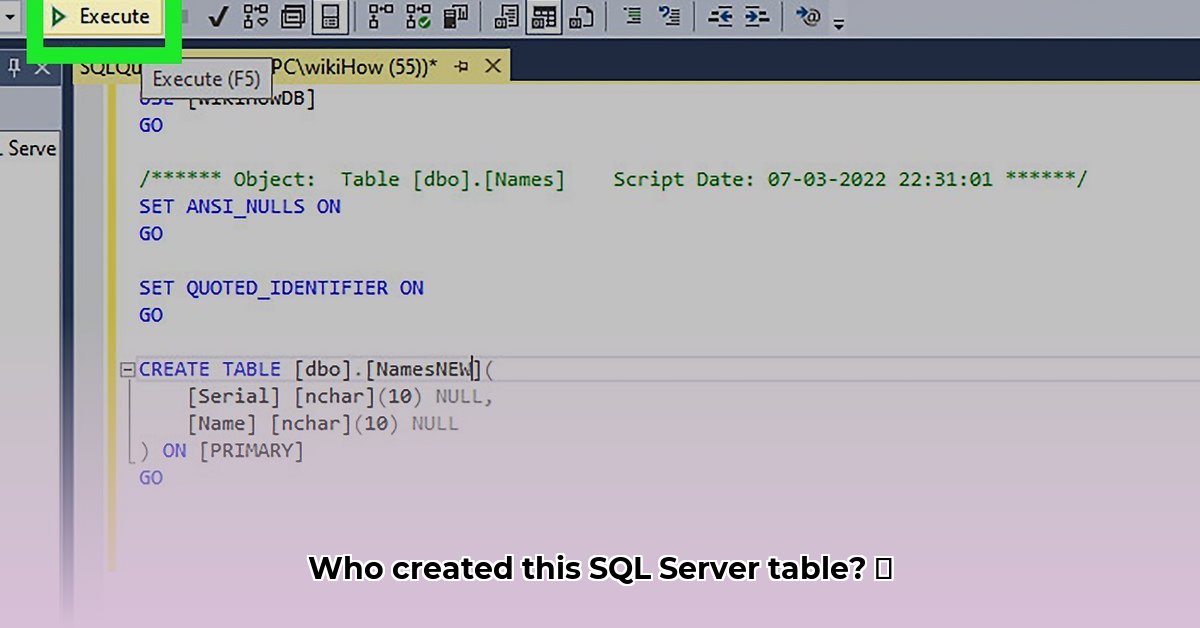Click the SET QUOTED_IDENTIFIER ON line
The height and width of the screenshot is (628, 1200).
click(282, 288)
